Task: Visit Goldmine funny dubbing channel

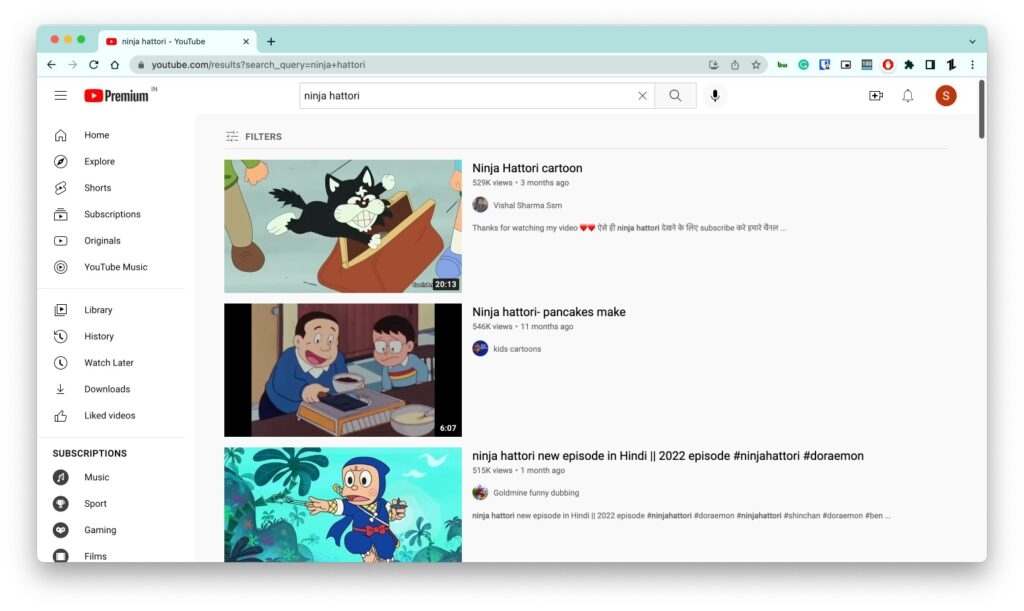Action: coord(536,493)
